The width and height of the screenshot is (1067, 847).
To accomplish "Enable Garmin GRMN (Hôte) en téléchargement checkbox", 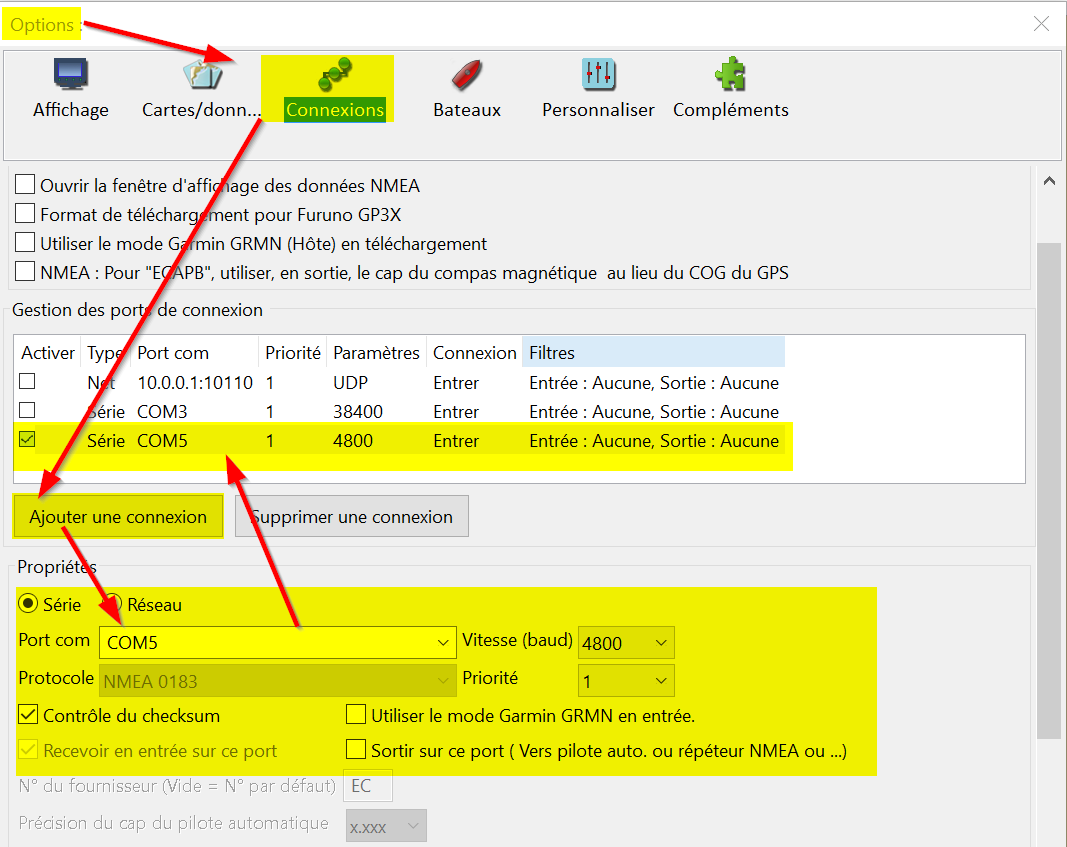I will coord(25,242).
